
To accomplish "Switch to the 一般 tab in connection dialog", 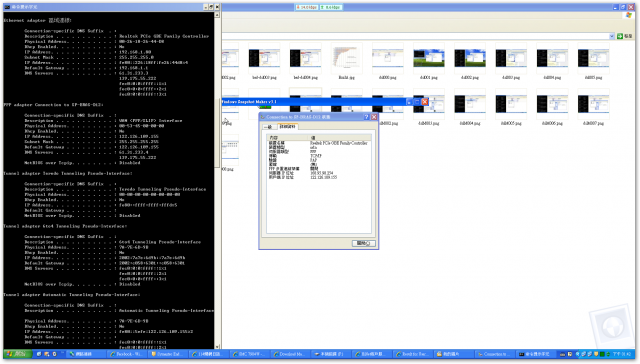I will (269, 127).
